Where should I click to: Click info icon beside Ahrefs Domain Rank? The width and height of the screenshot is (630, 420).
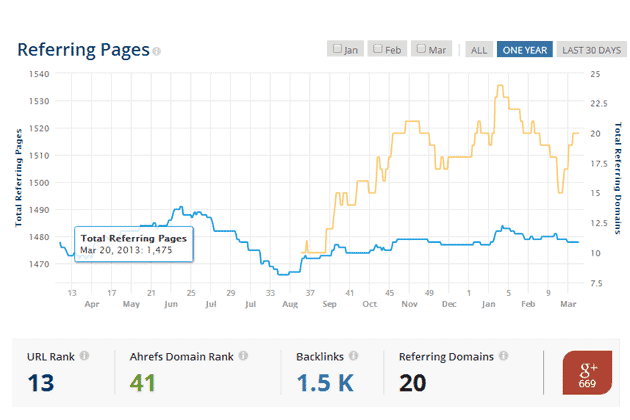tap(243, 355)
